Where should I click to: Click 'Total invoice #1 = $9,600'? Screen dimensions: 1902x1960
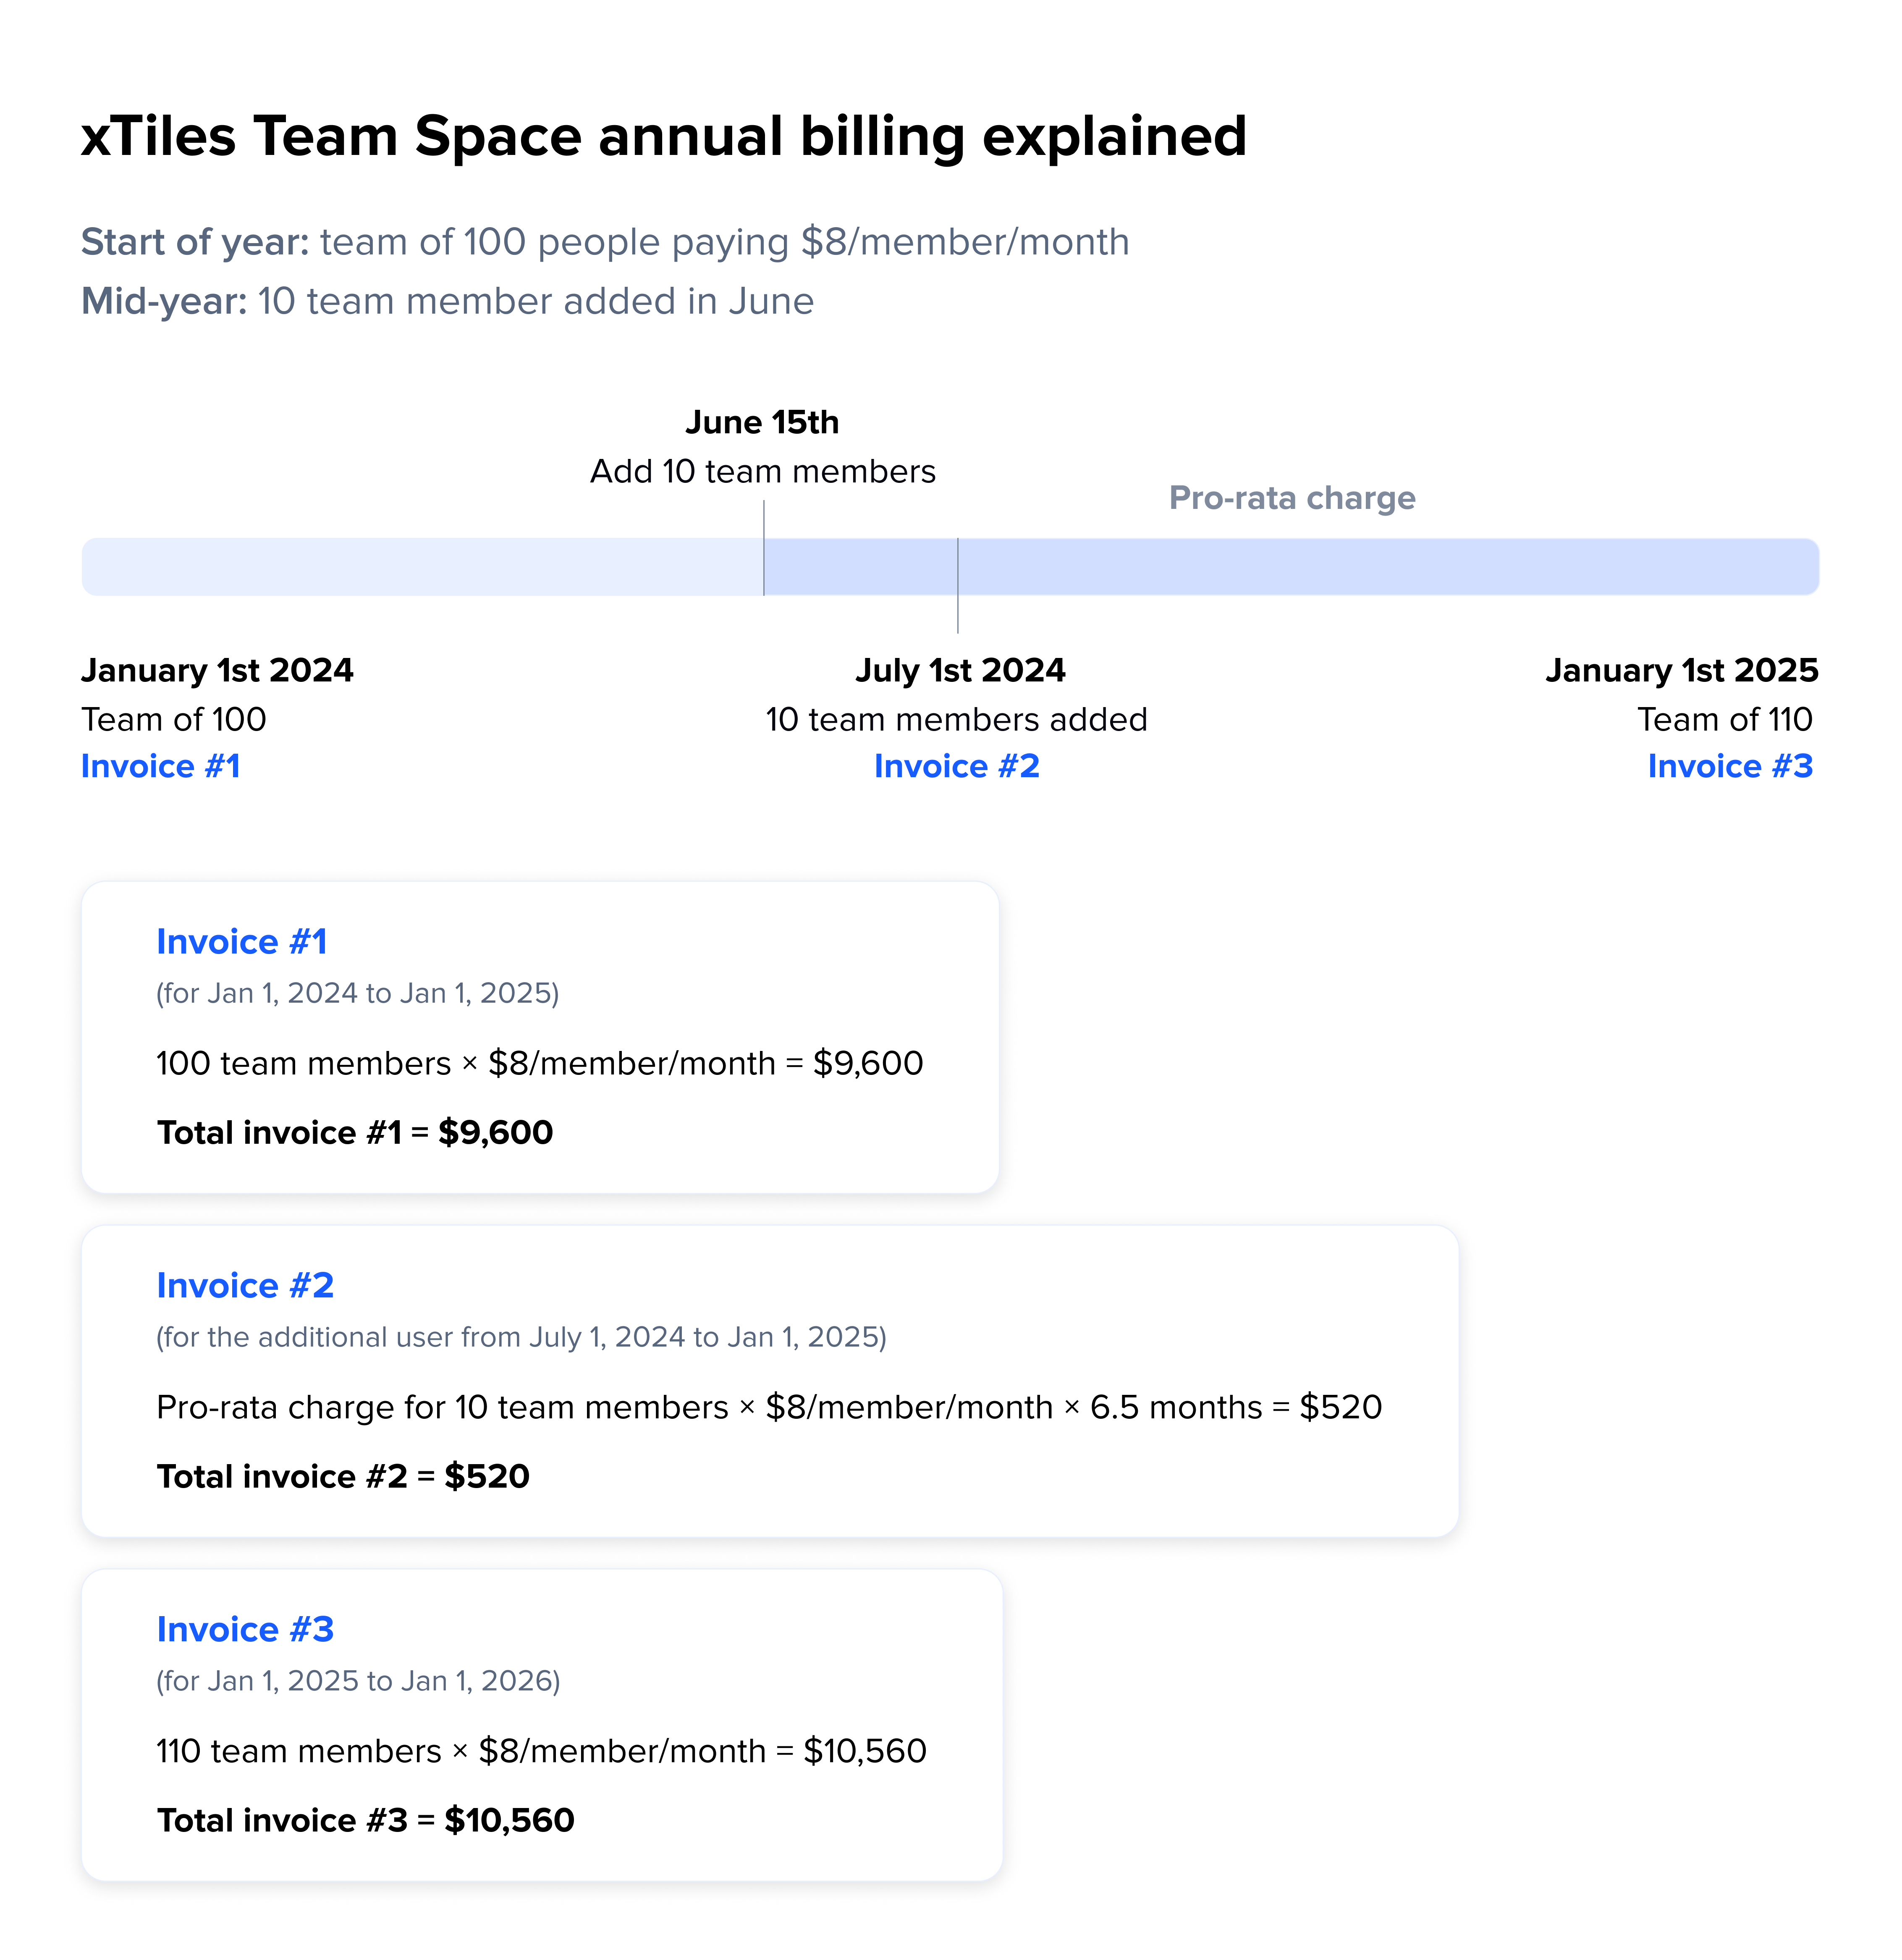(355, 1132)
